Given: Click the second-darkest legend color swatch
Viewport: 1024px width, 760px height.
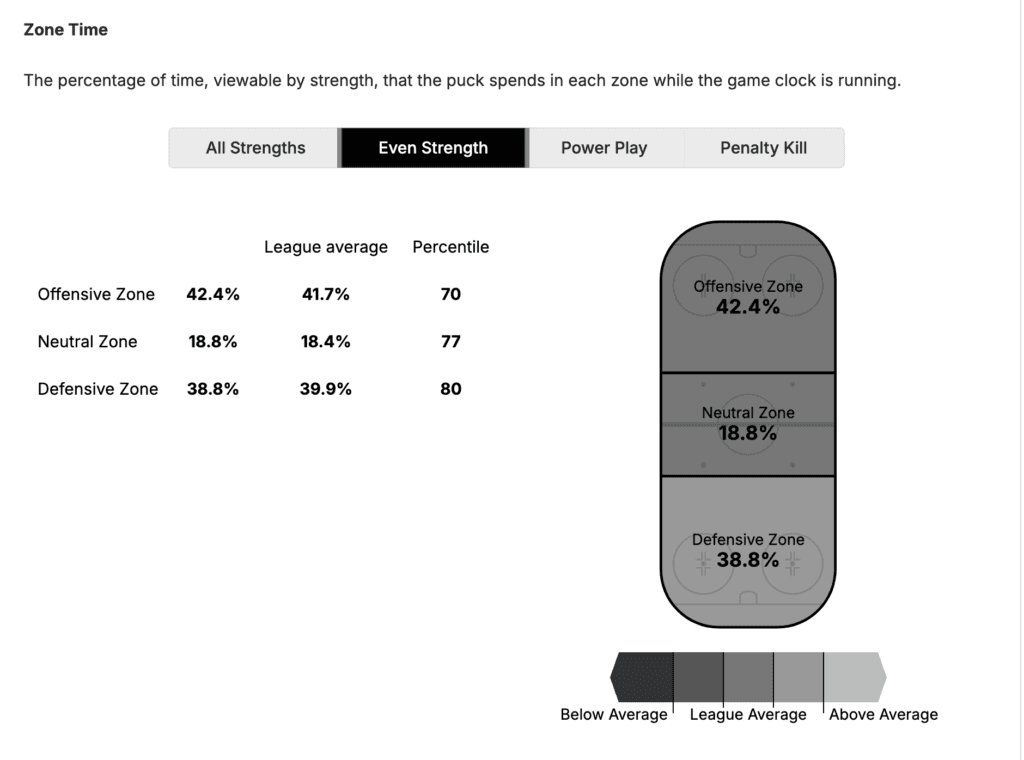Looking at the screenshot, I should (698, 677).
